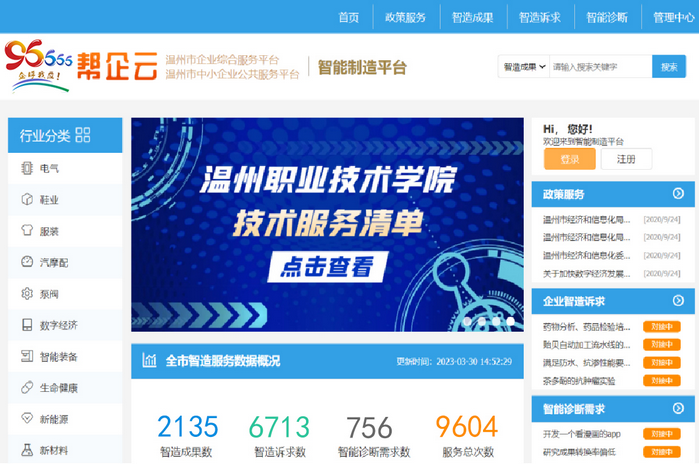
Task: Click the 服装 shirt icon
Action: [x=27, y=230]
